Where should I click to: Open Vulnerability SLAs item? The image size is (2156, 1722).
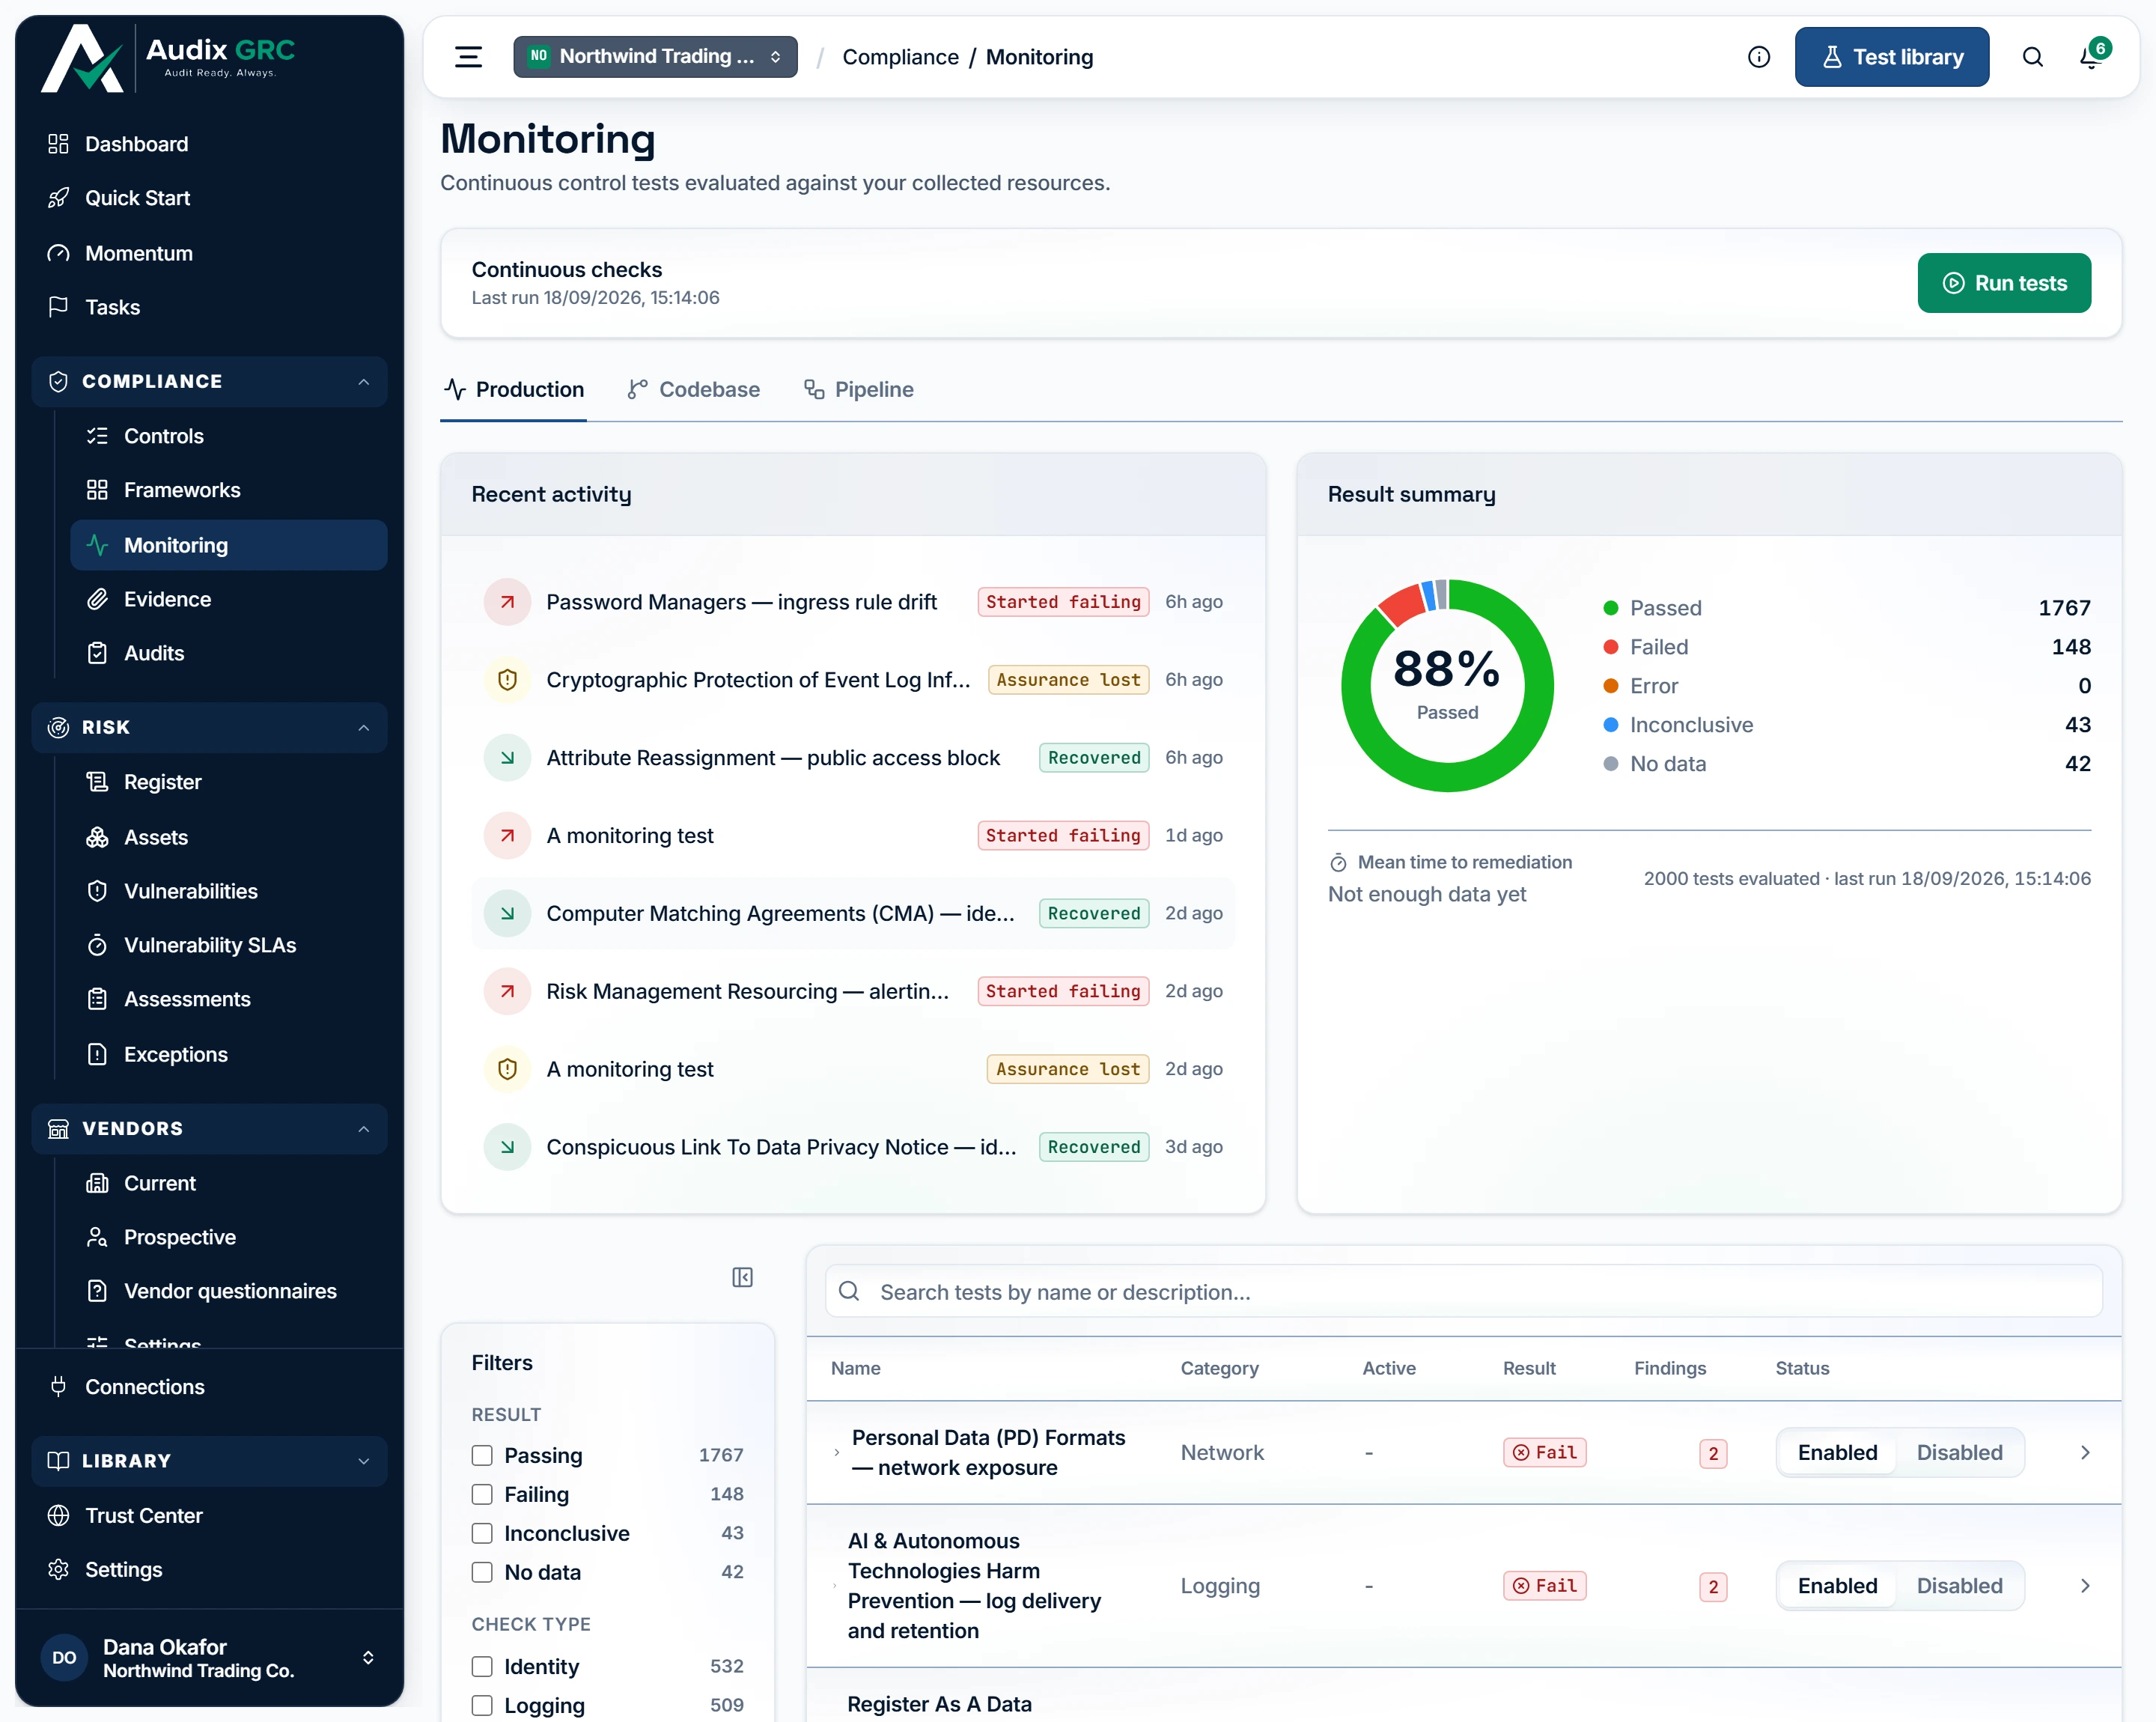click(228, 945)
